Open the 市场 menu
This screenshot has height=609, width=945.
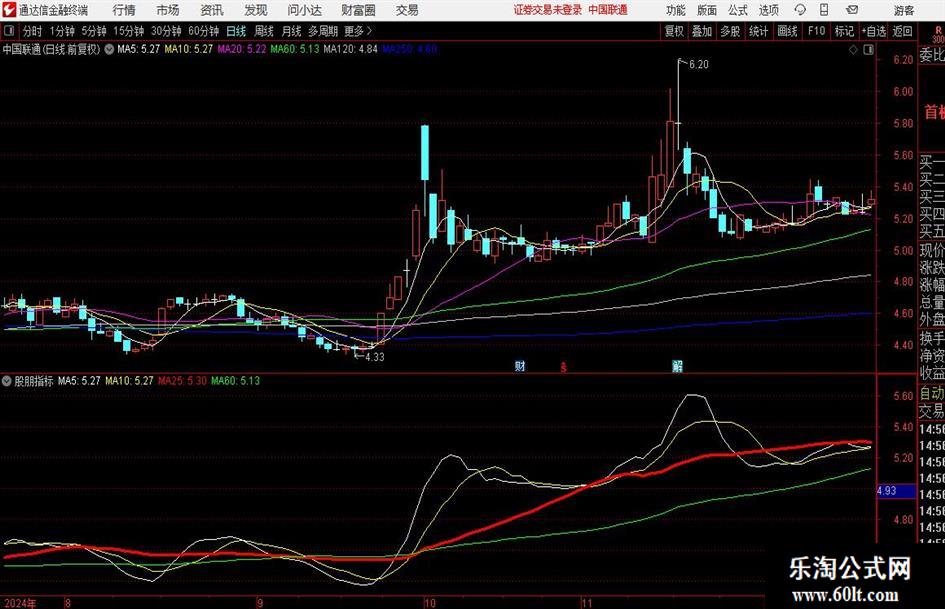point(168,10)
